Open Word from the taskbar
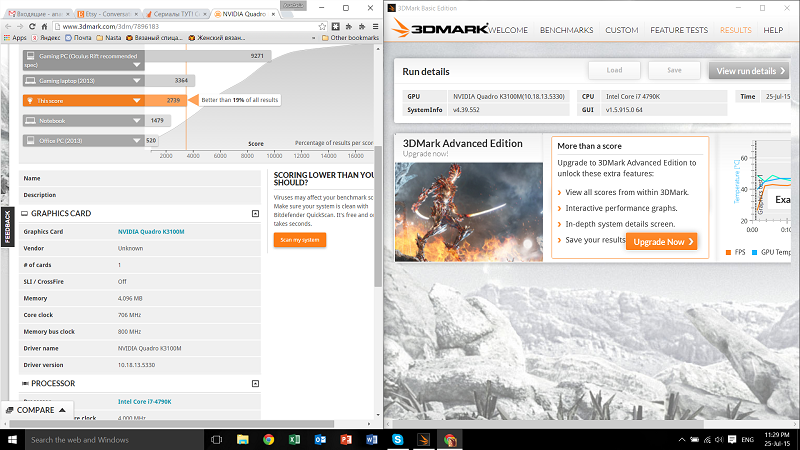Screen dimensions: 800x450 click(372, 439)
